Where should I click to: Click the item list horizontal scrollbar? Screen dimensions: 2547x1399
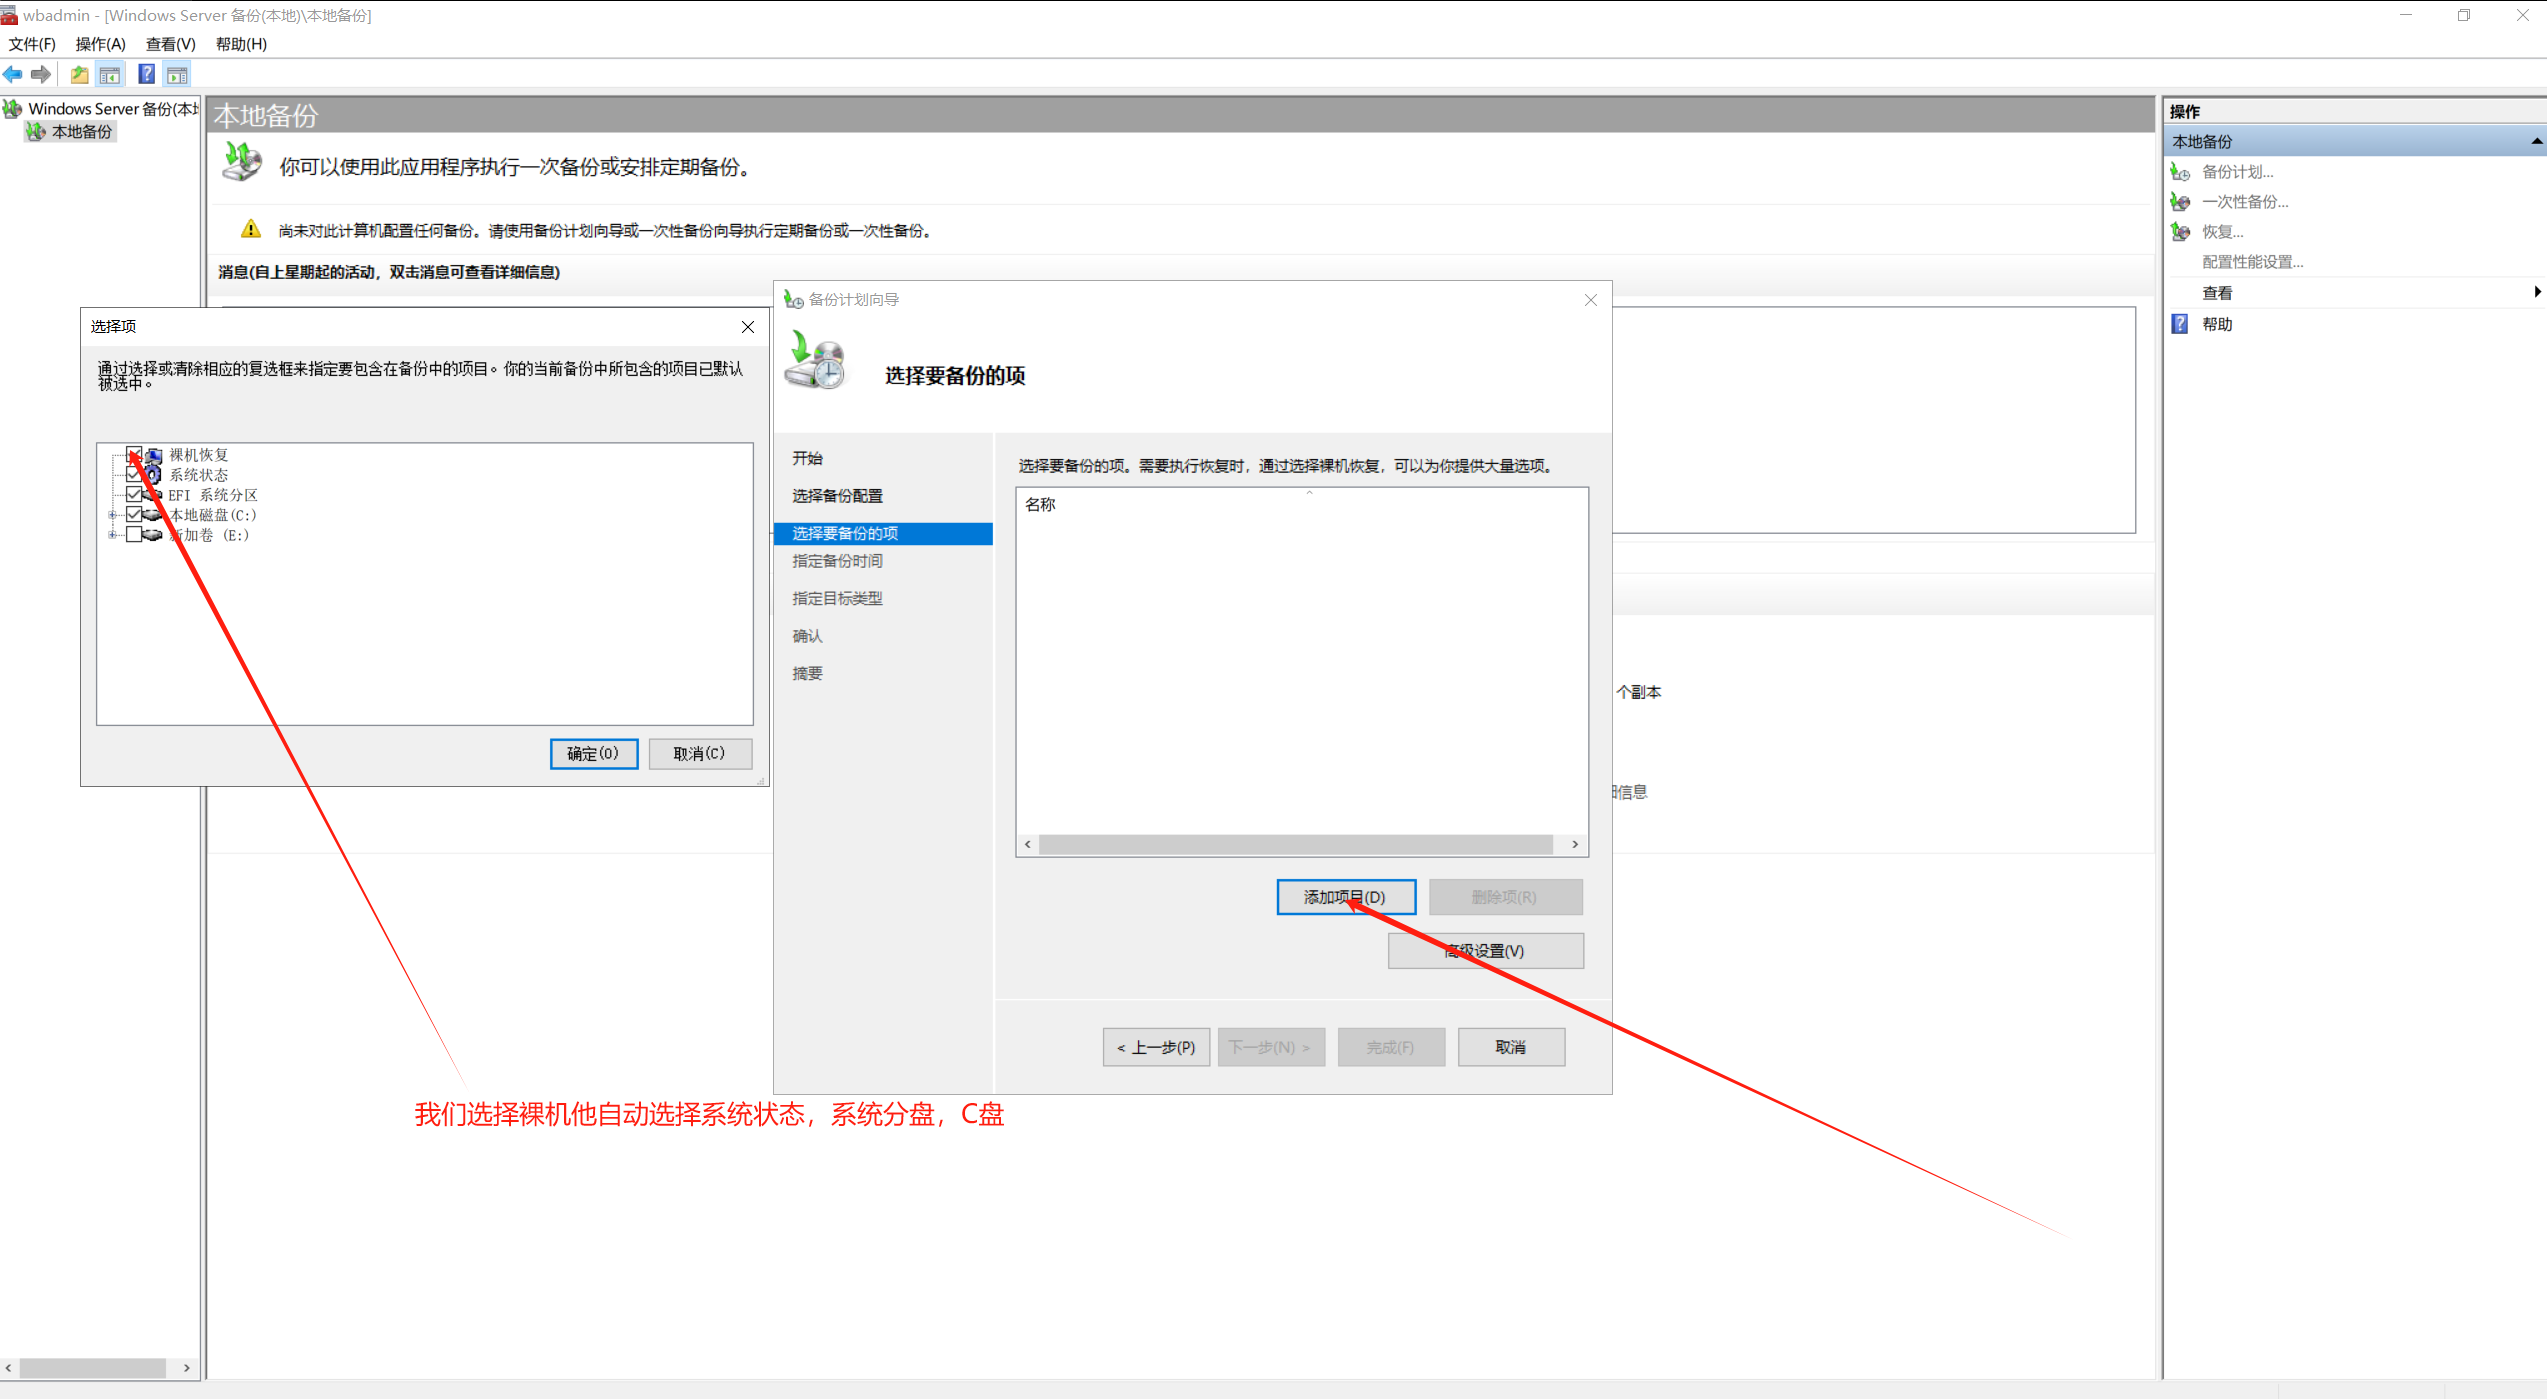click(x=1295, y=845)
